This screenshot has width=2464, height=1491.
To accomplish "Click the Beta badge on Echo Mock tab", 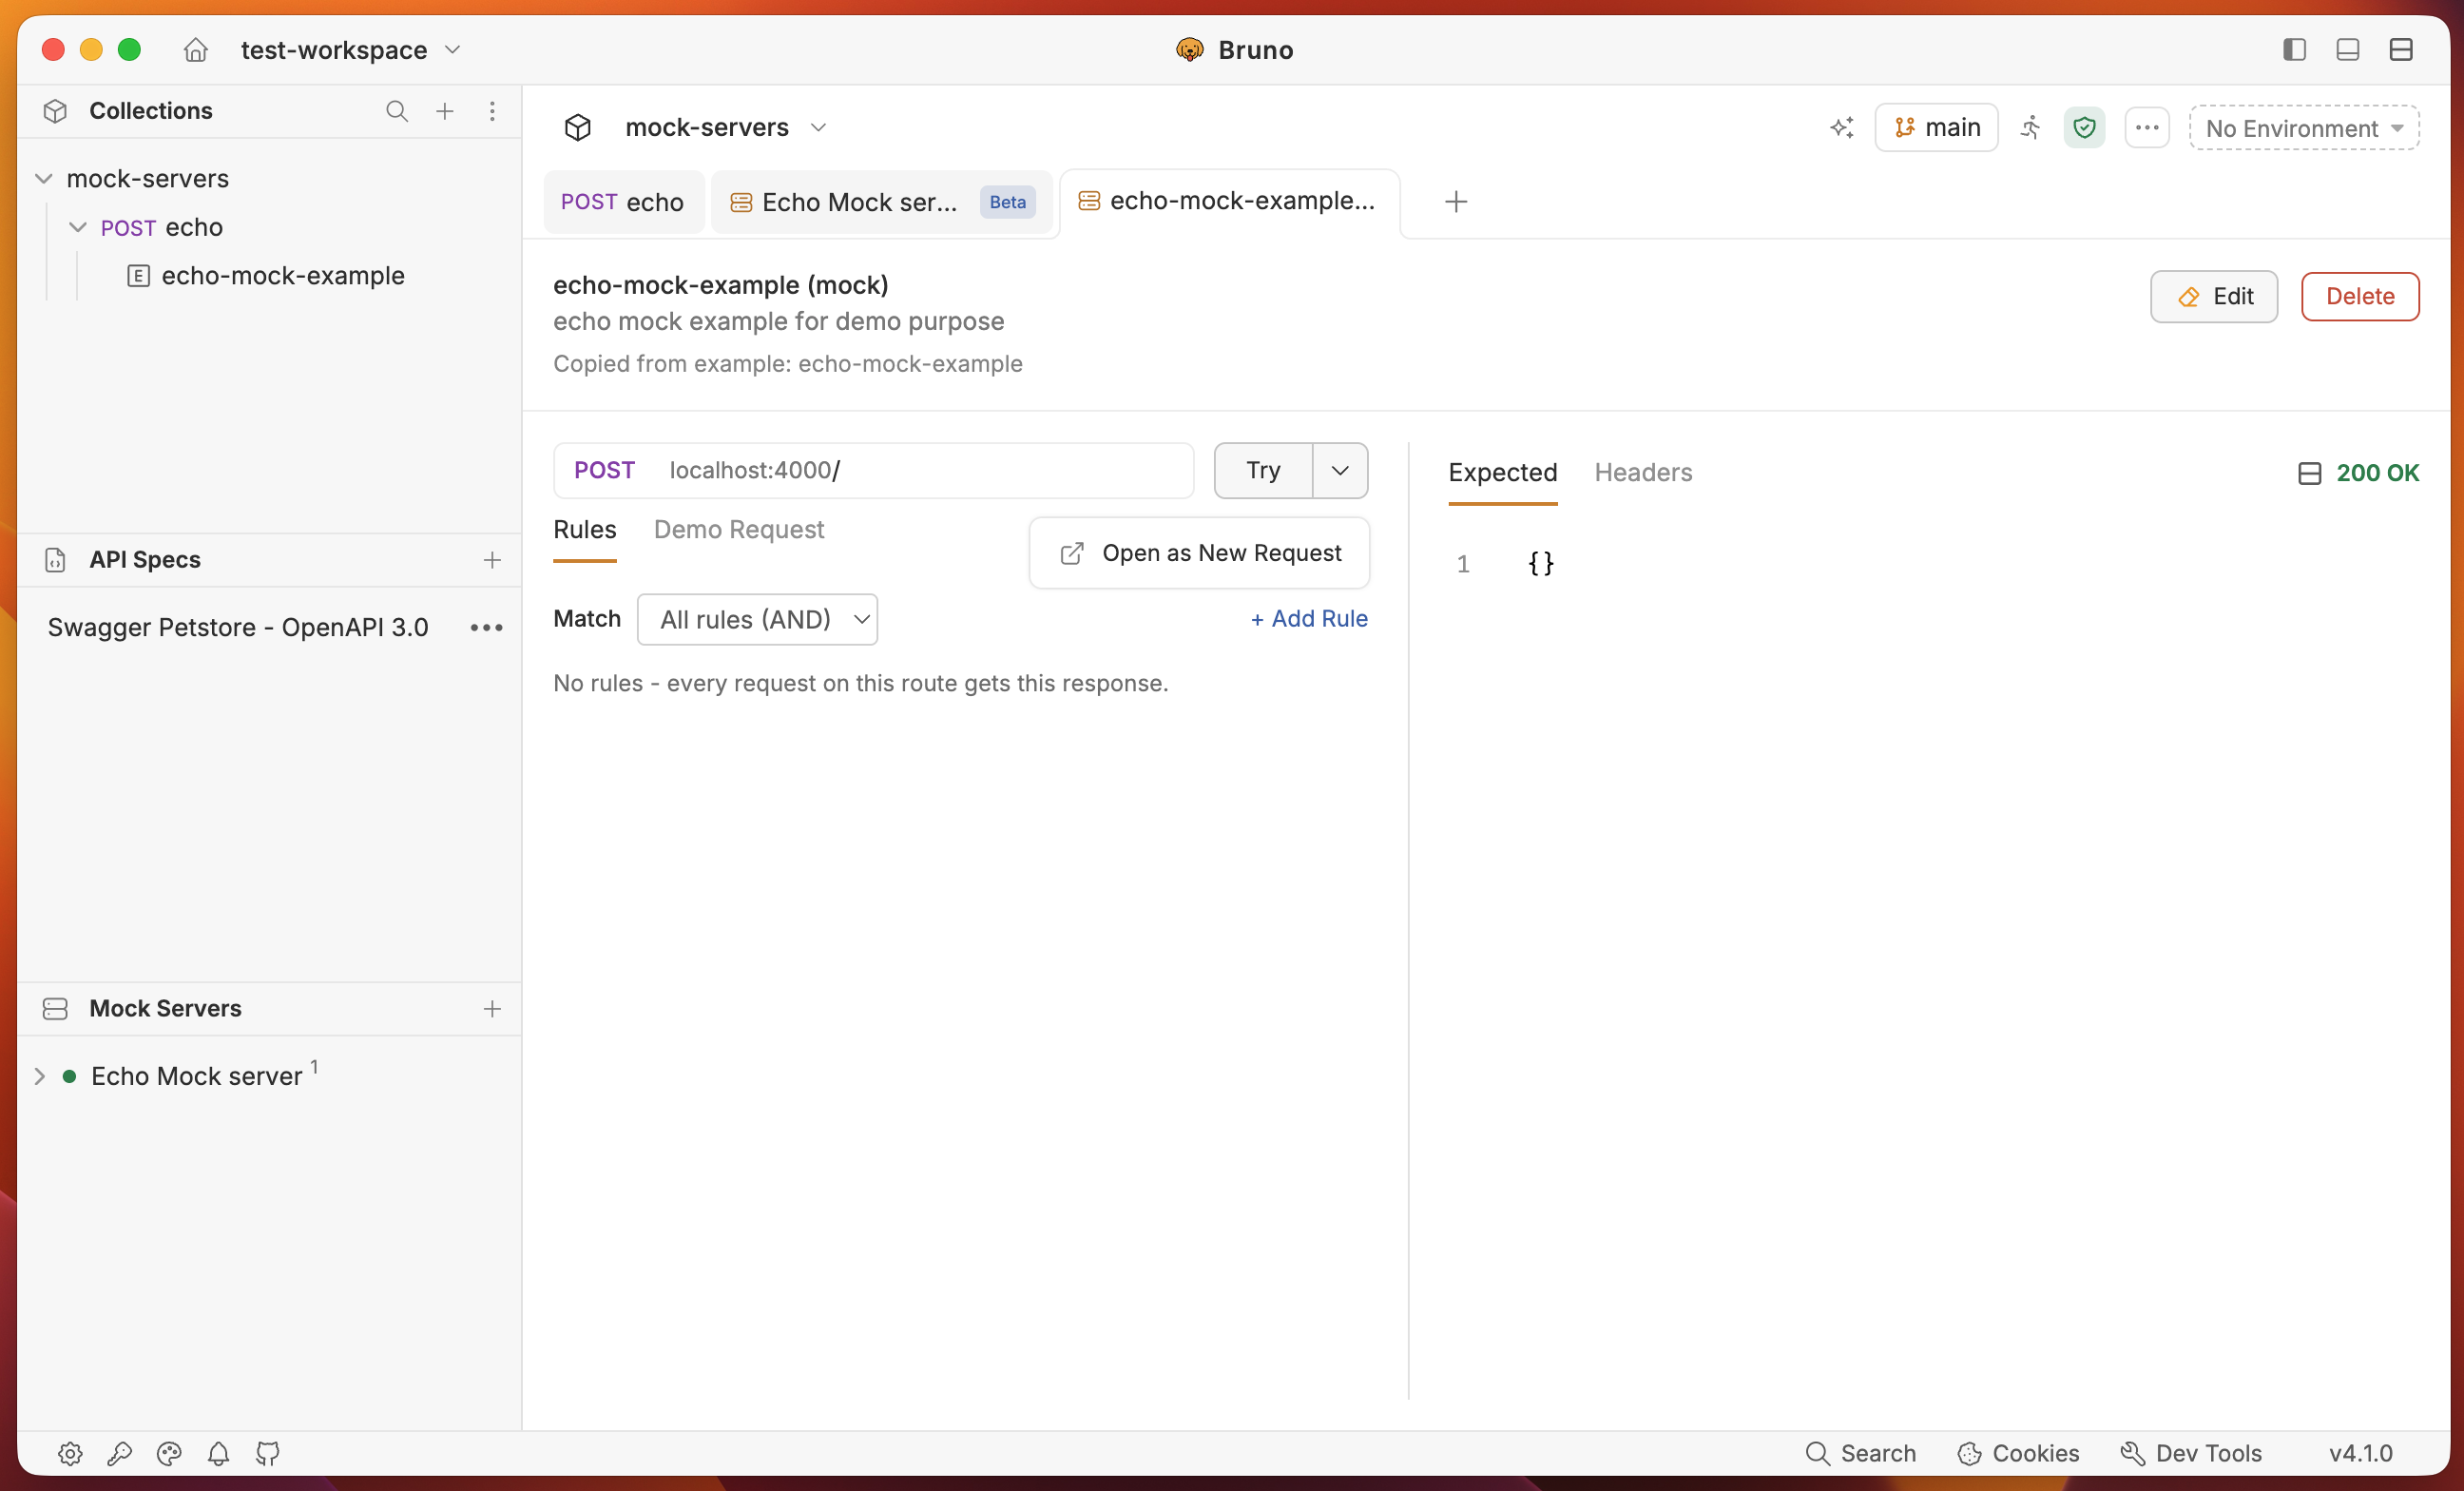I will pos(1007,202).
